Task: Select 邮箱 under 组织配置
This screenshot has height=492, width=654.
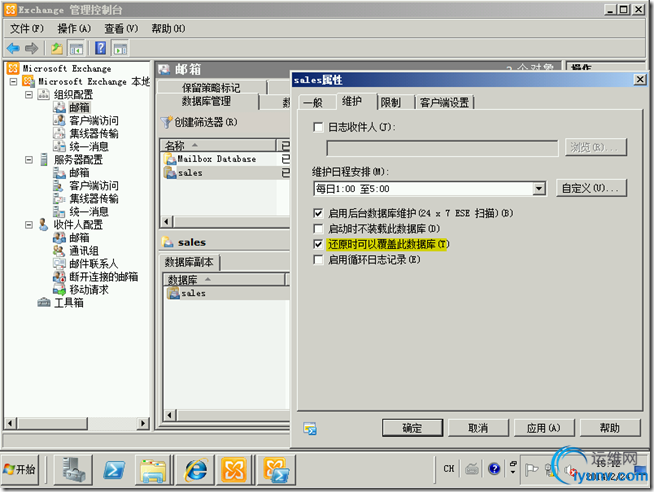Action: (x=79, y=108)
